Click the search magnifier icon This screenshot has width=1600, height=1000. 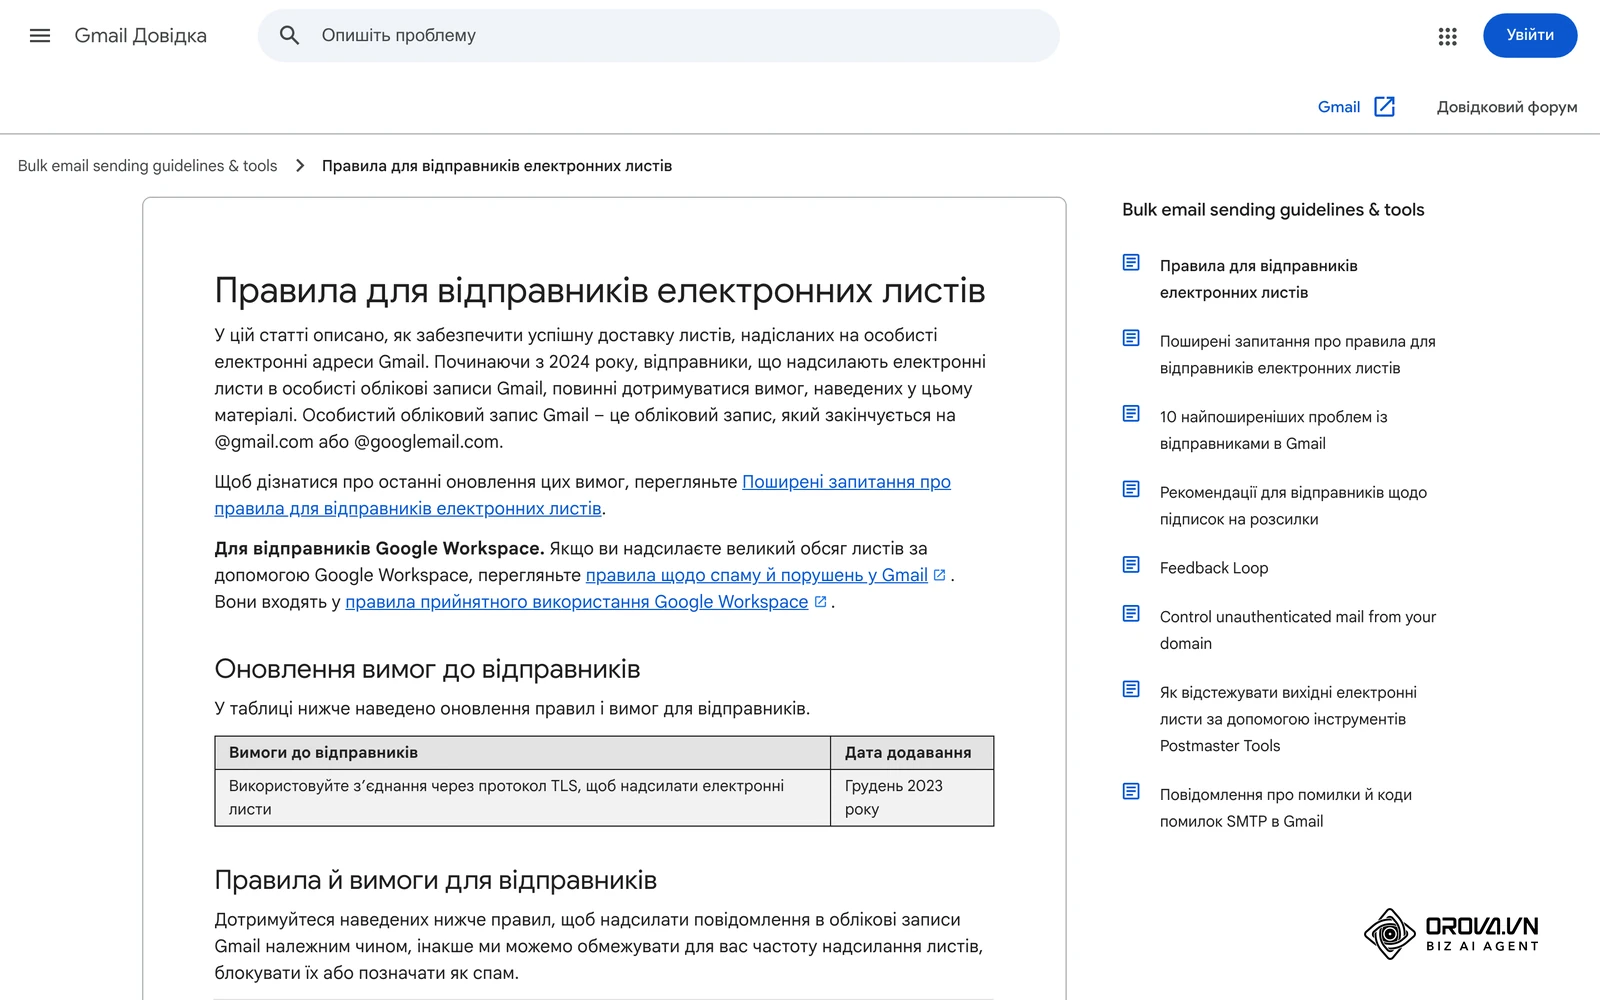(290, 36)
